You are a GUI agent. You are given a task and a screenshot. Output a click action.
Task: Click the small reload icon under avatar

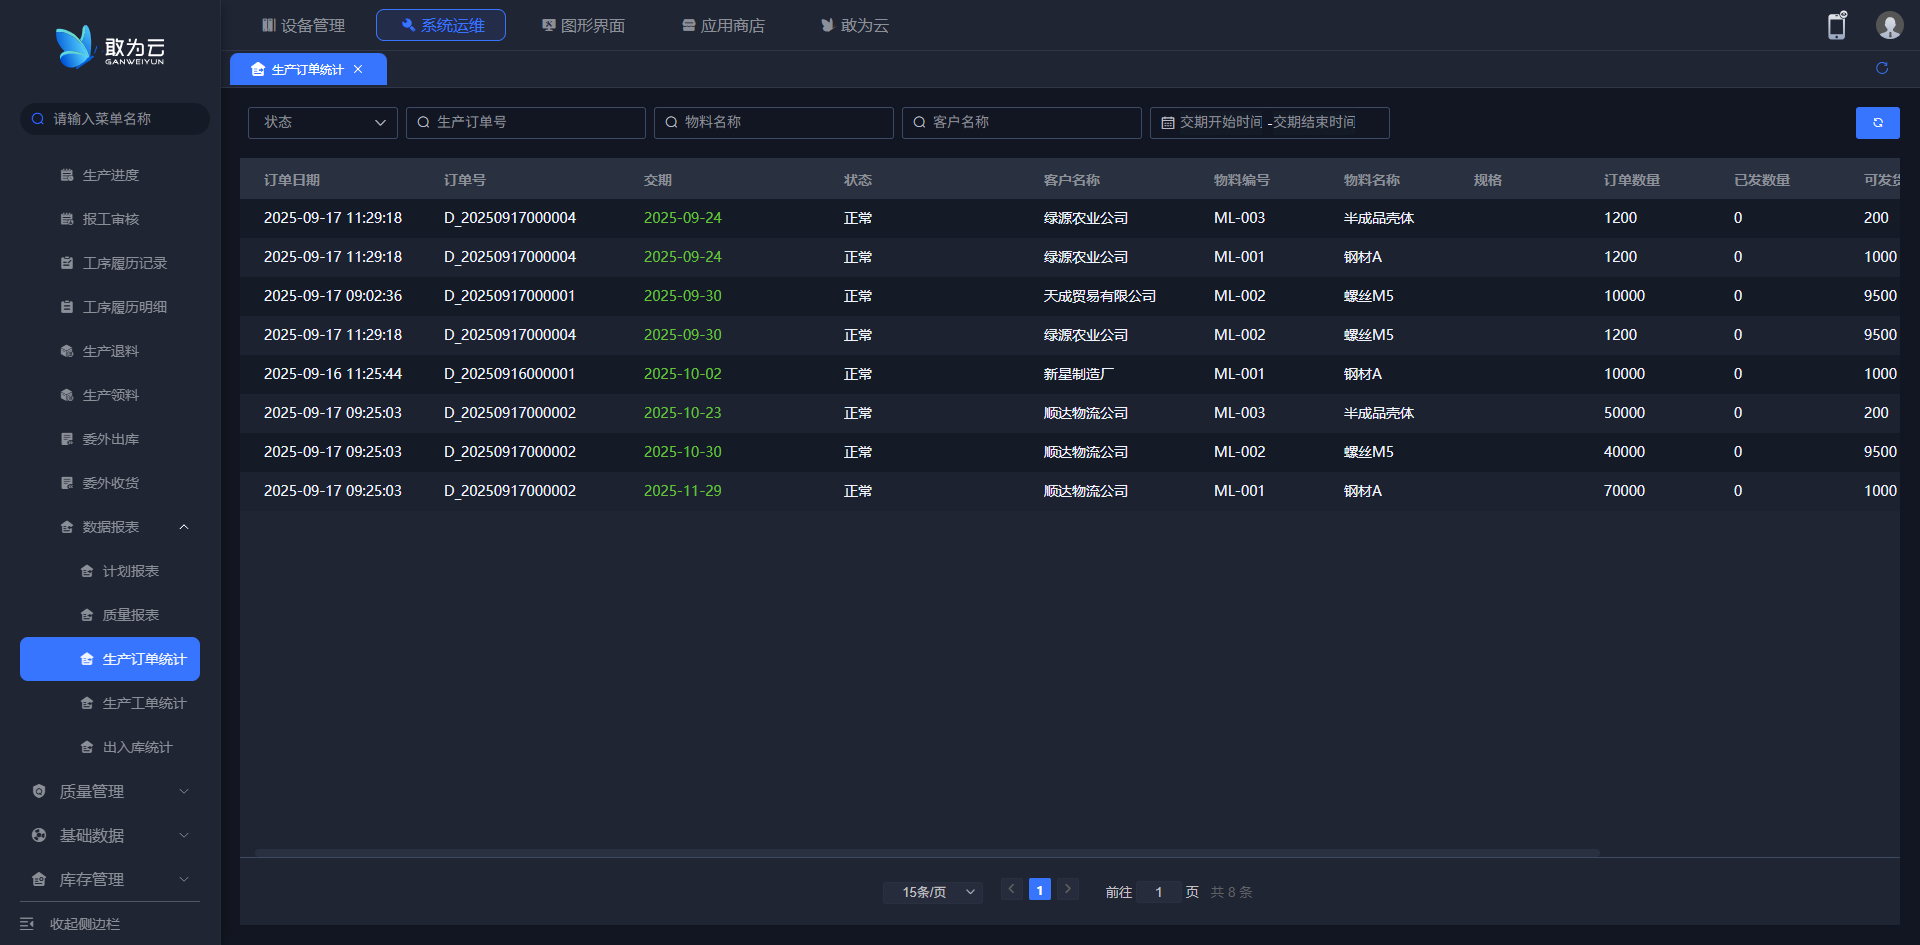(x=1882, y=68)
